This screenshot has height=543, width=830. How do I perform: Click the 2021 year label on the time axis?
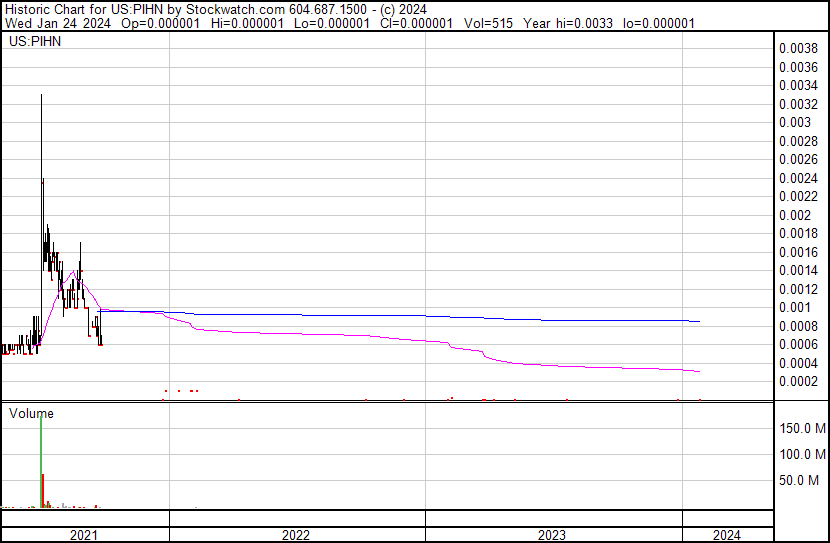coord(84,535)
